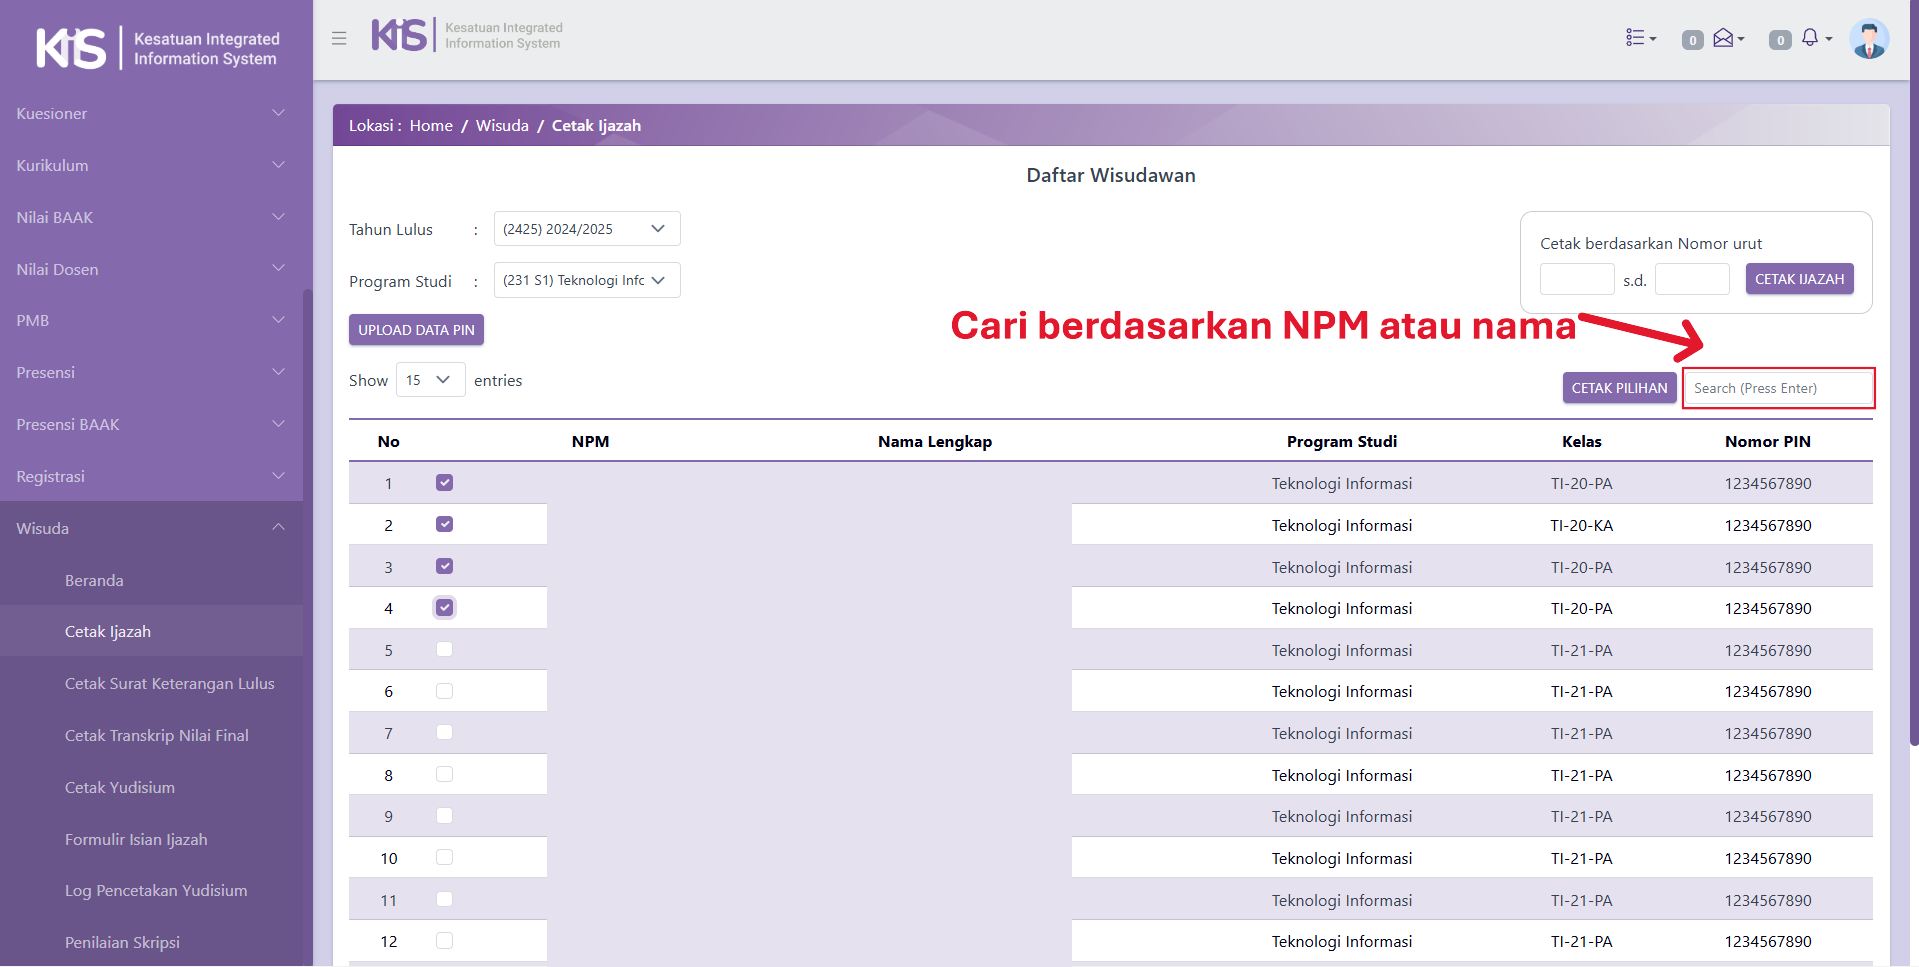
Task: Open the notifications bell icon
Action: point(1814,38)
